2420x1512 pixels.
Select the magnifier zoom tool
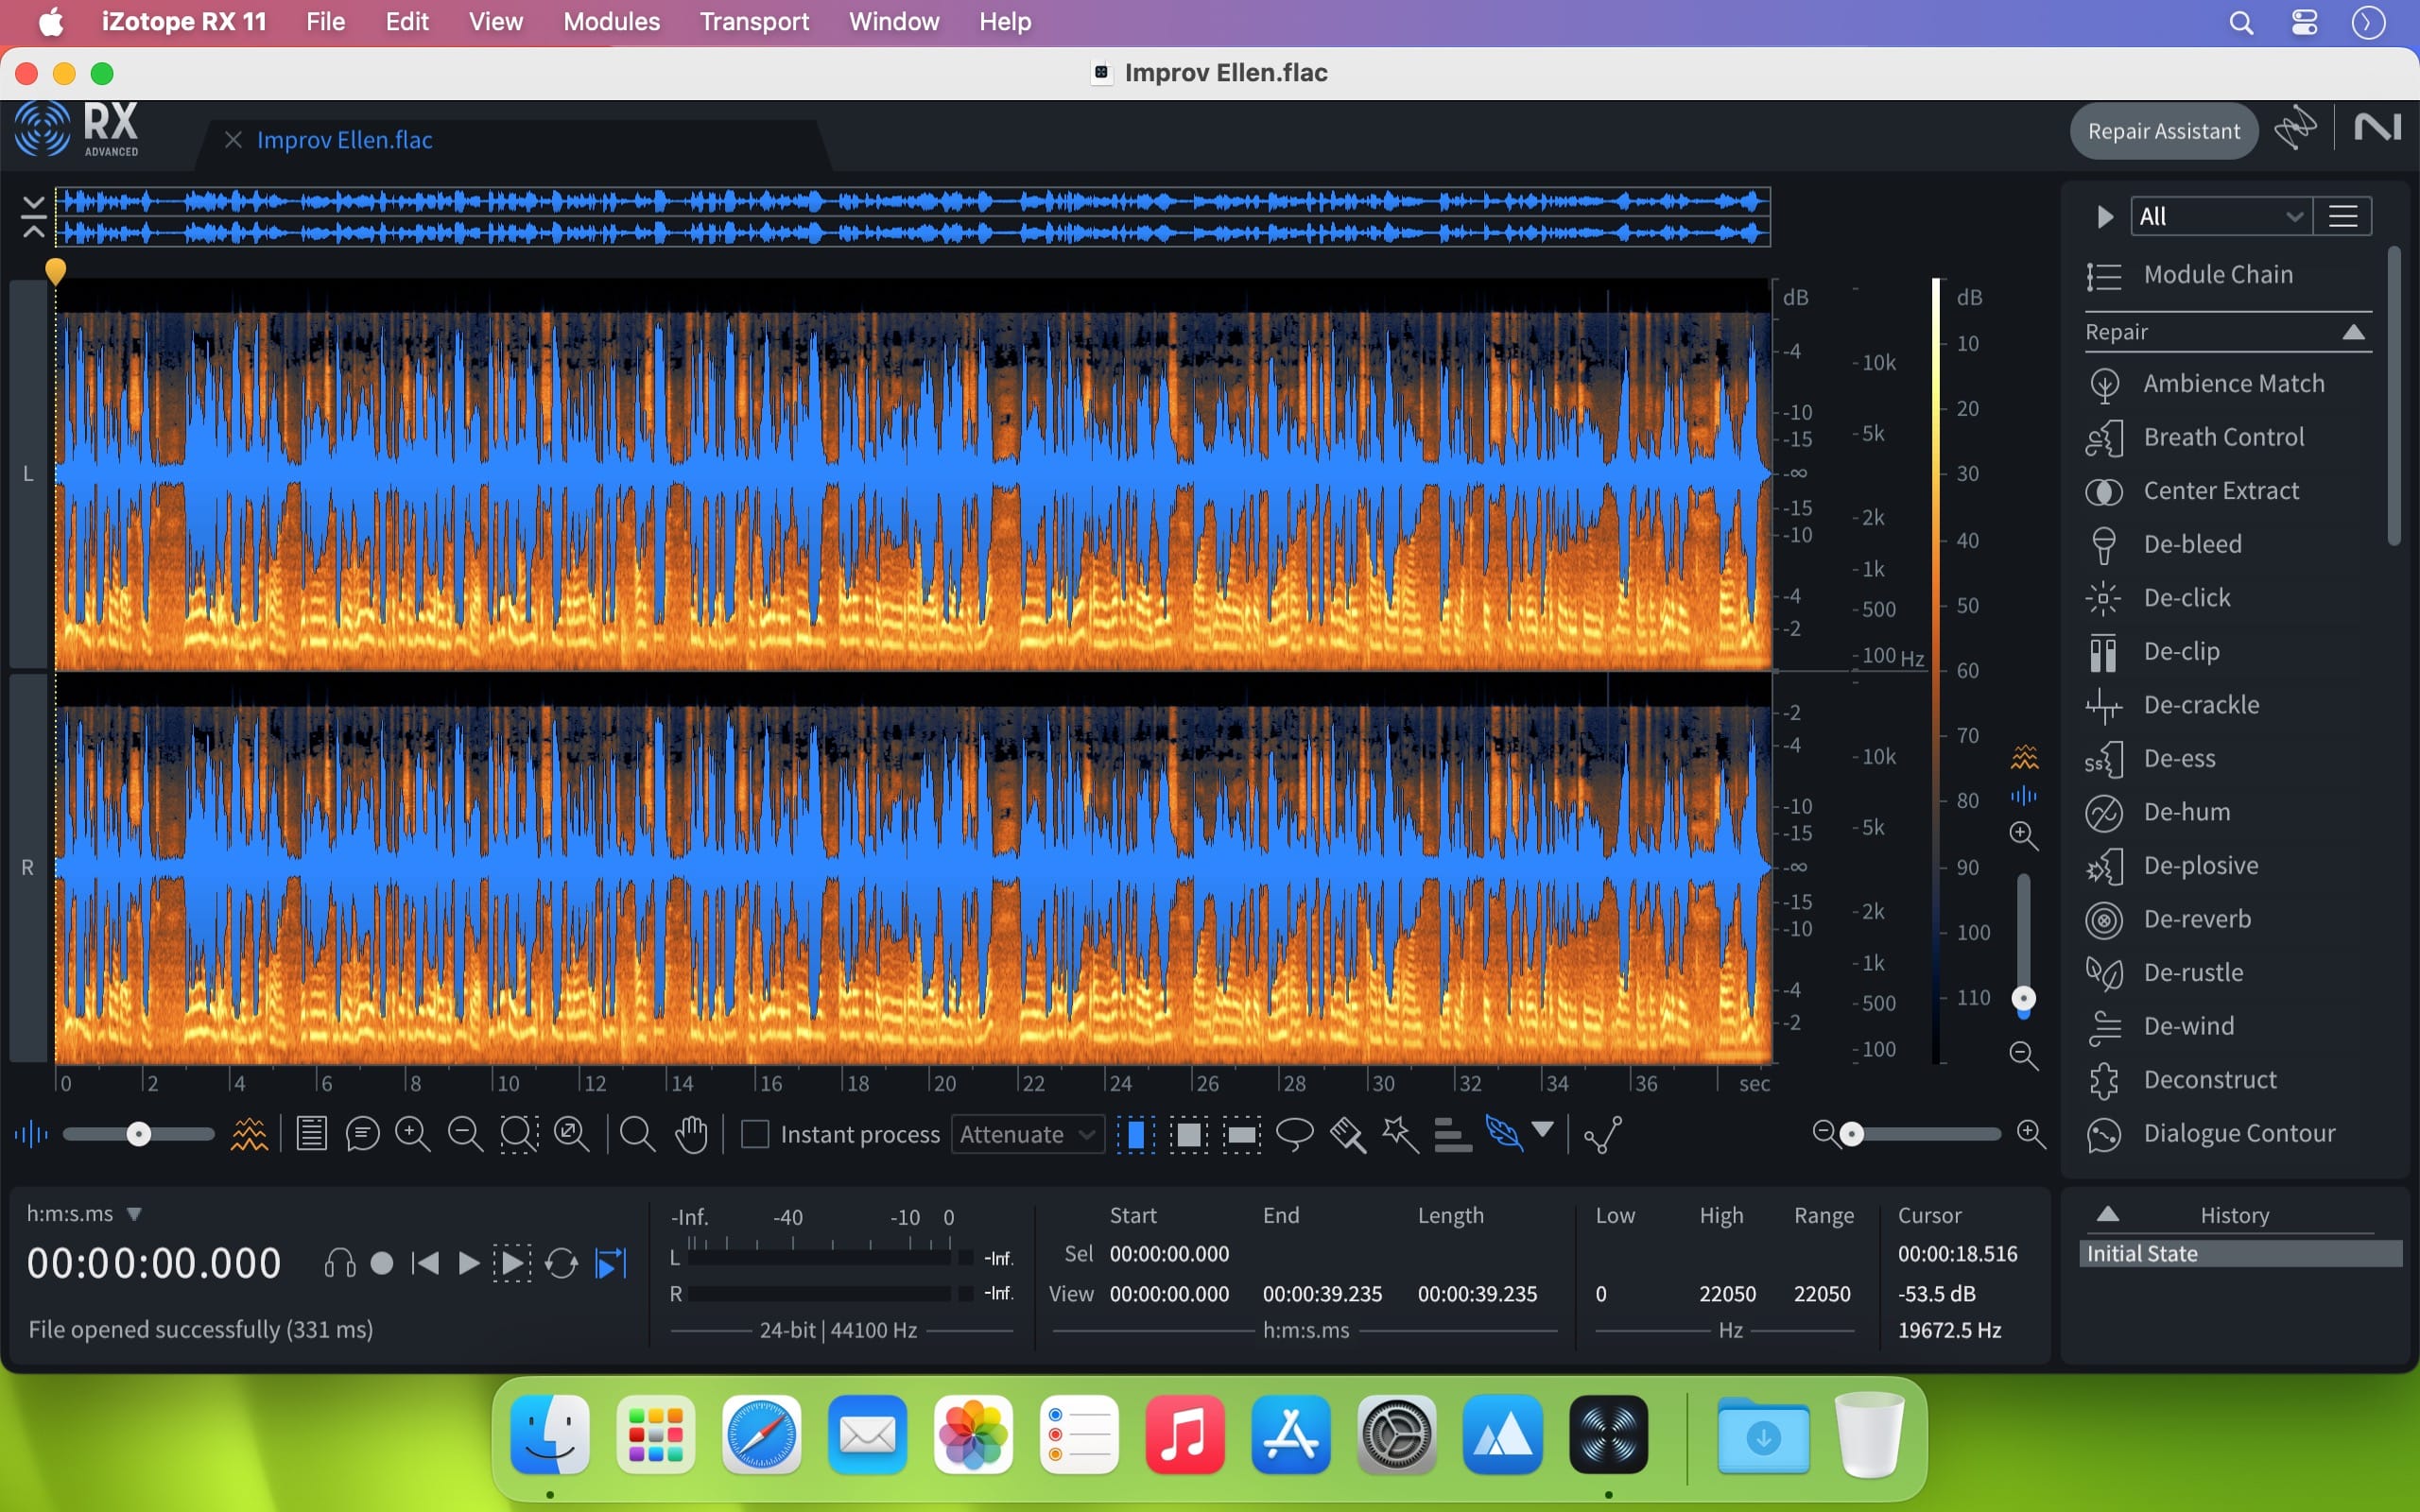pyautogui.click(x=637, y=1134)
